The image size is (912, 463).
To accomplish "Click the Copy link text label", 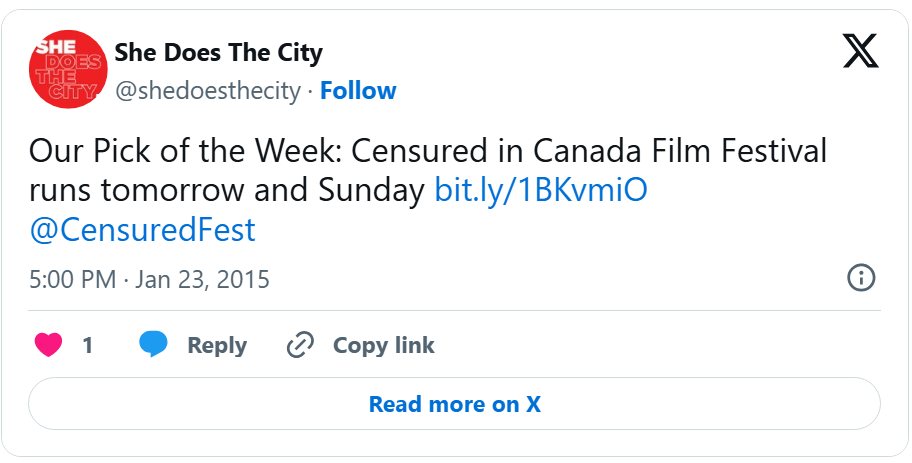I will pyautogui.click(x=383, y=346).
